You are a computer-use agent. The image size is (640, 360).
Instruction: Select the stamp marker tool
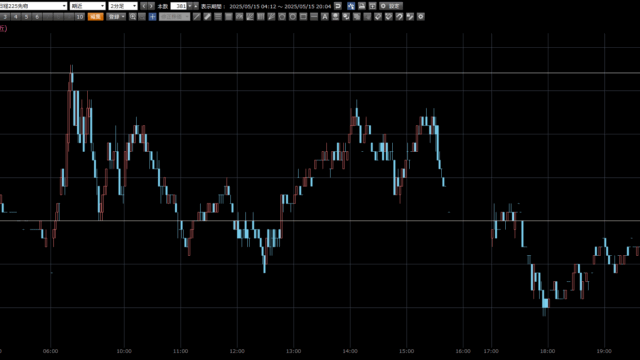pos(335,17)
